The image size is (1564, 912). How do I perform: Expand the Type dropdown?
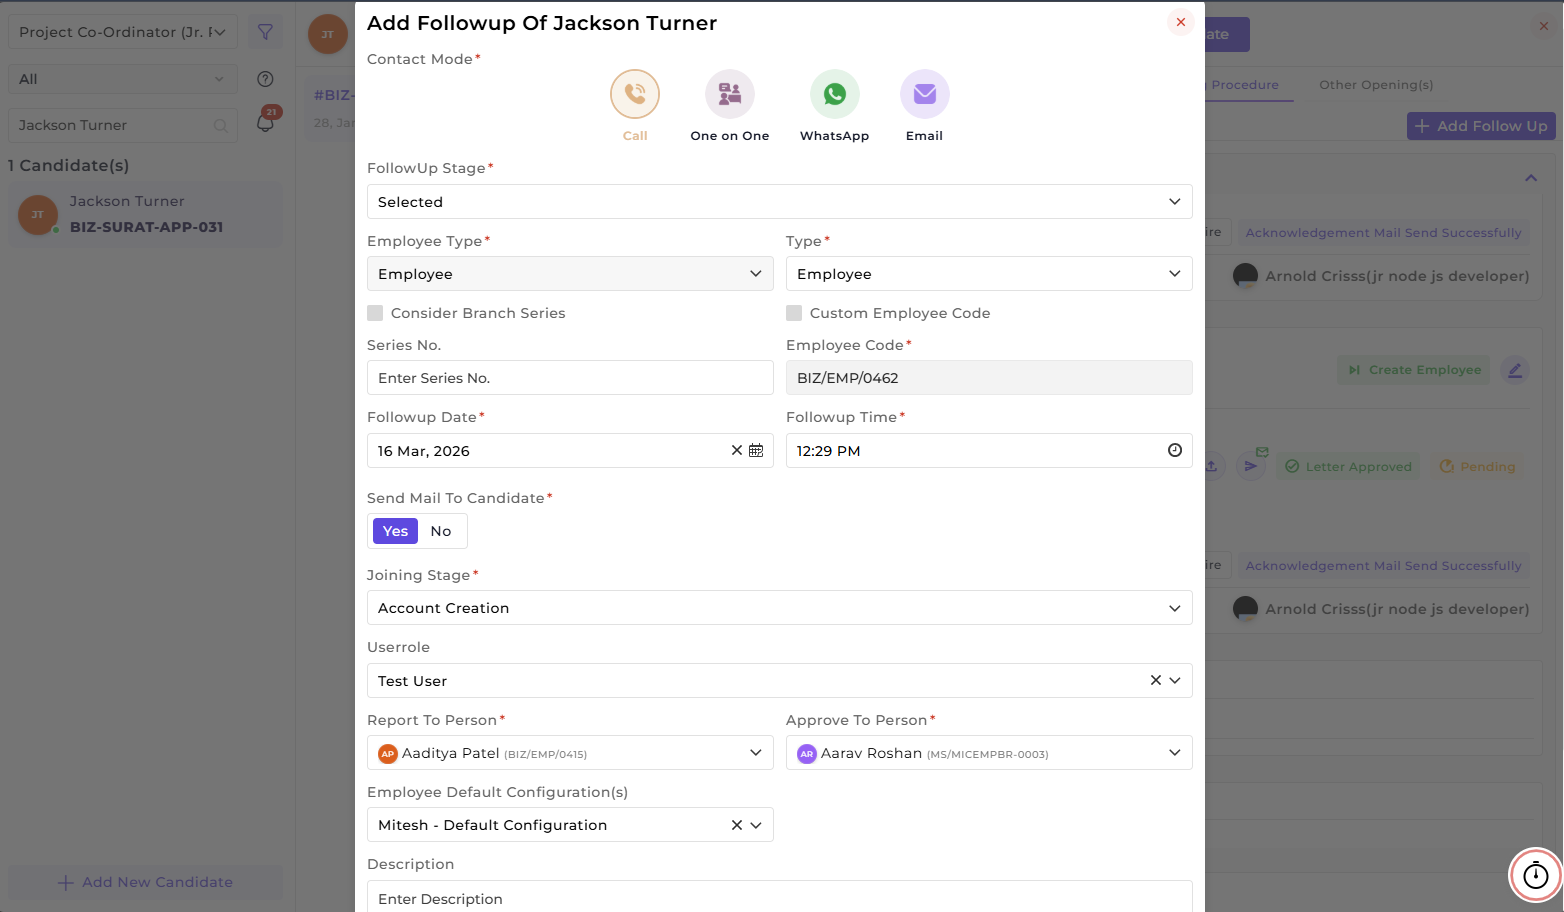(x=989, y=274)
